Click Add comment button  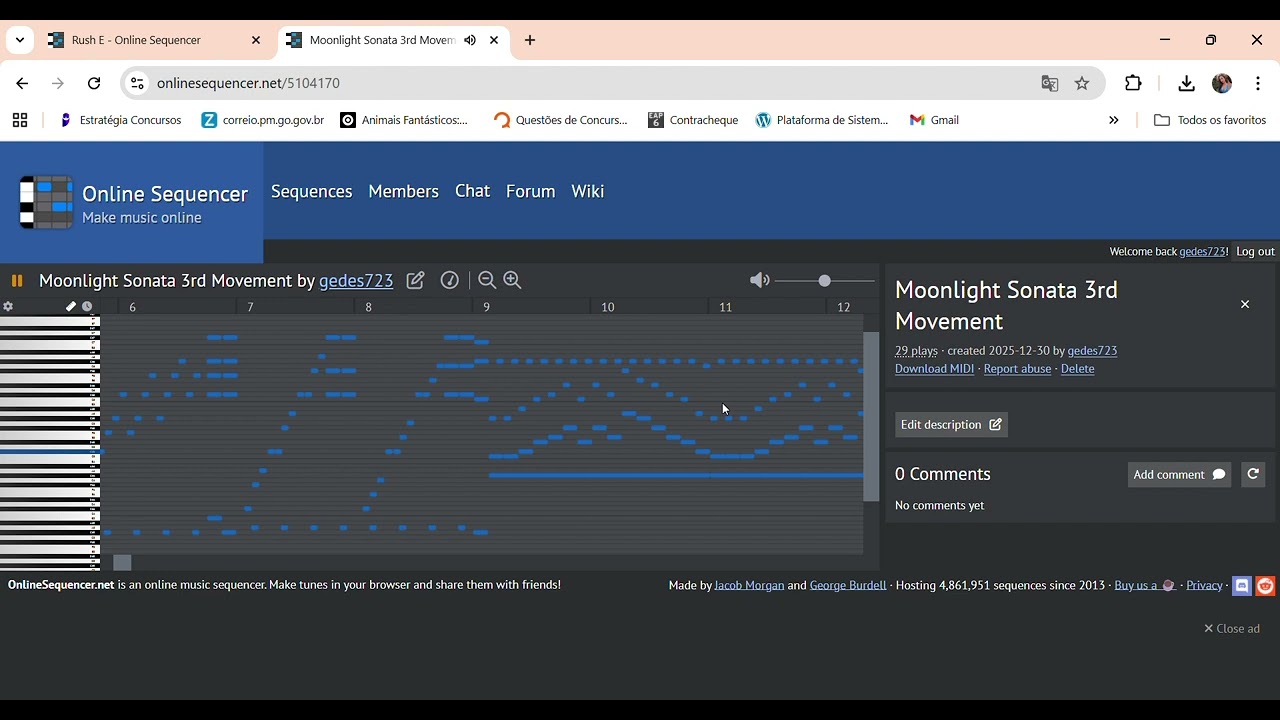[x=1179, y=475]
